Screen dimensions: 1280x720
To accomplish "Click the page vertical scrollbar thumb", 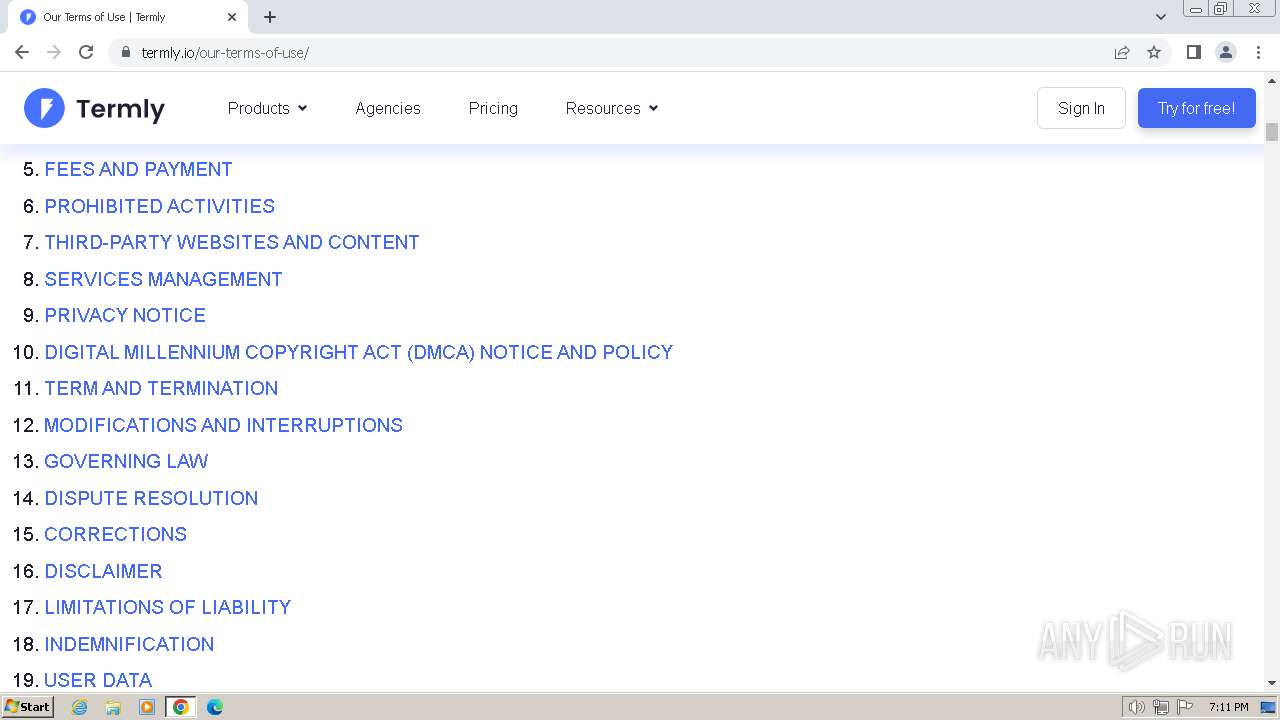I will point(1272,132).
